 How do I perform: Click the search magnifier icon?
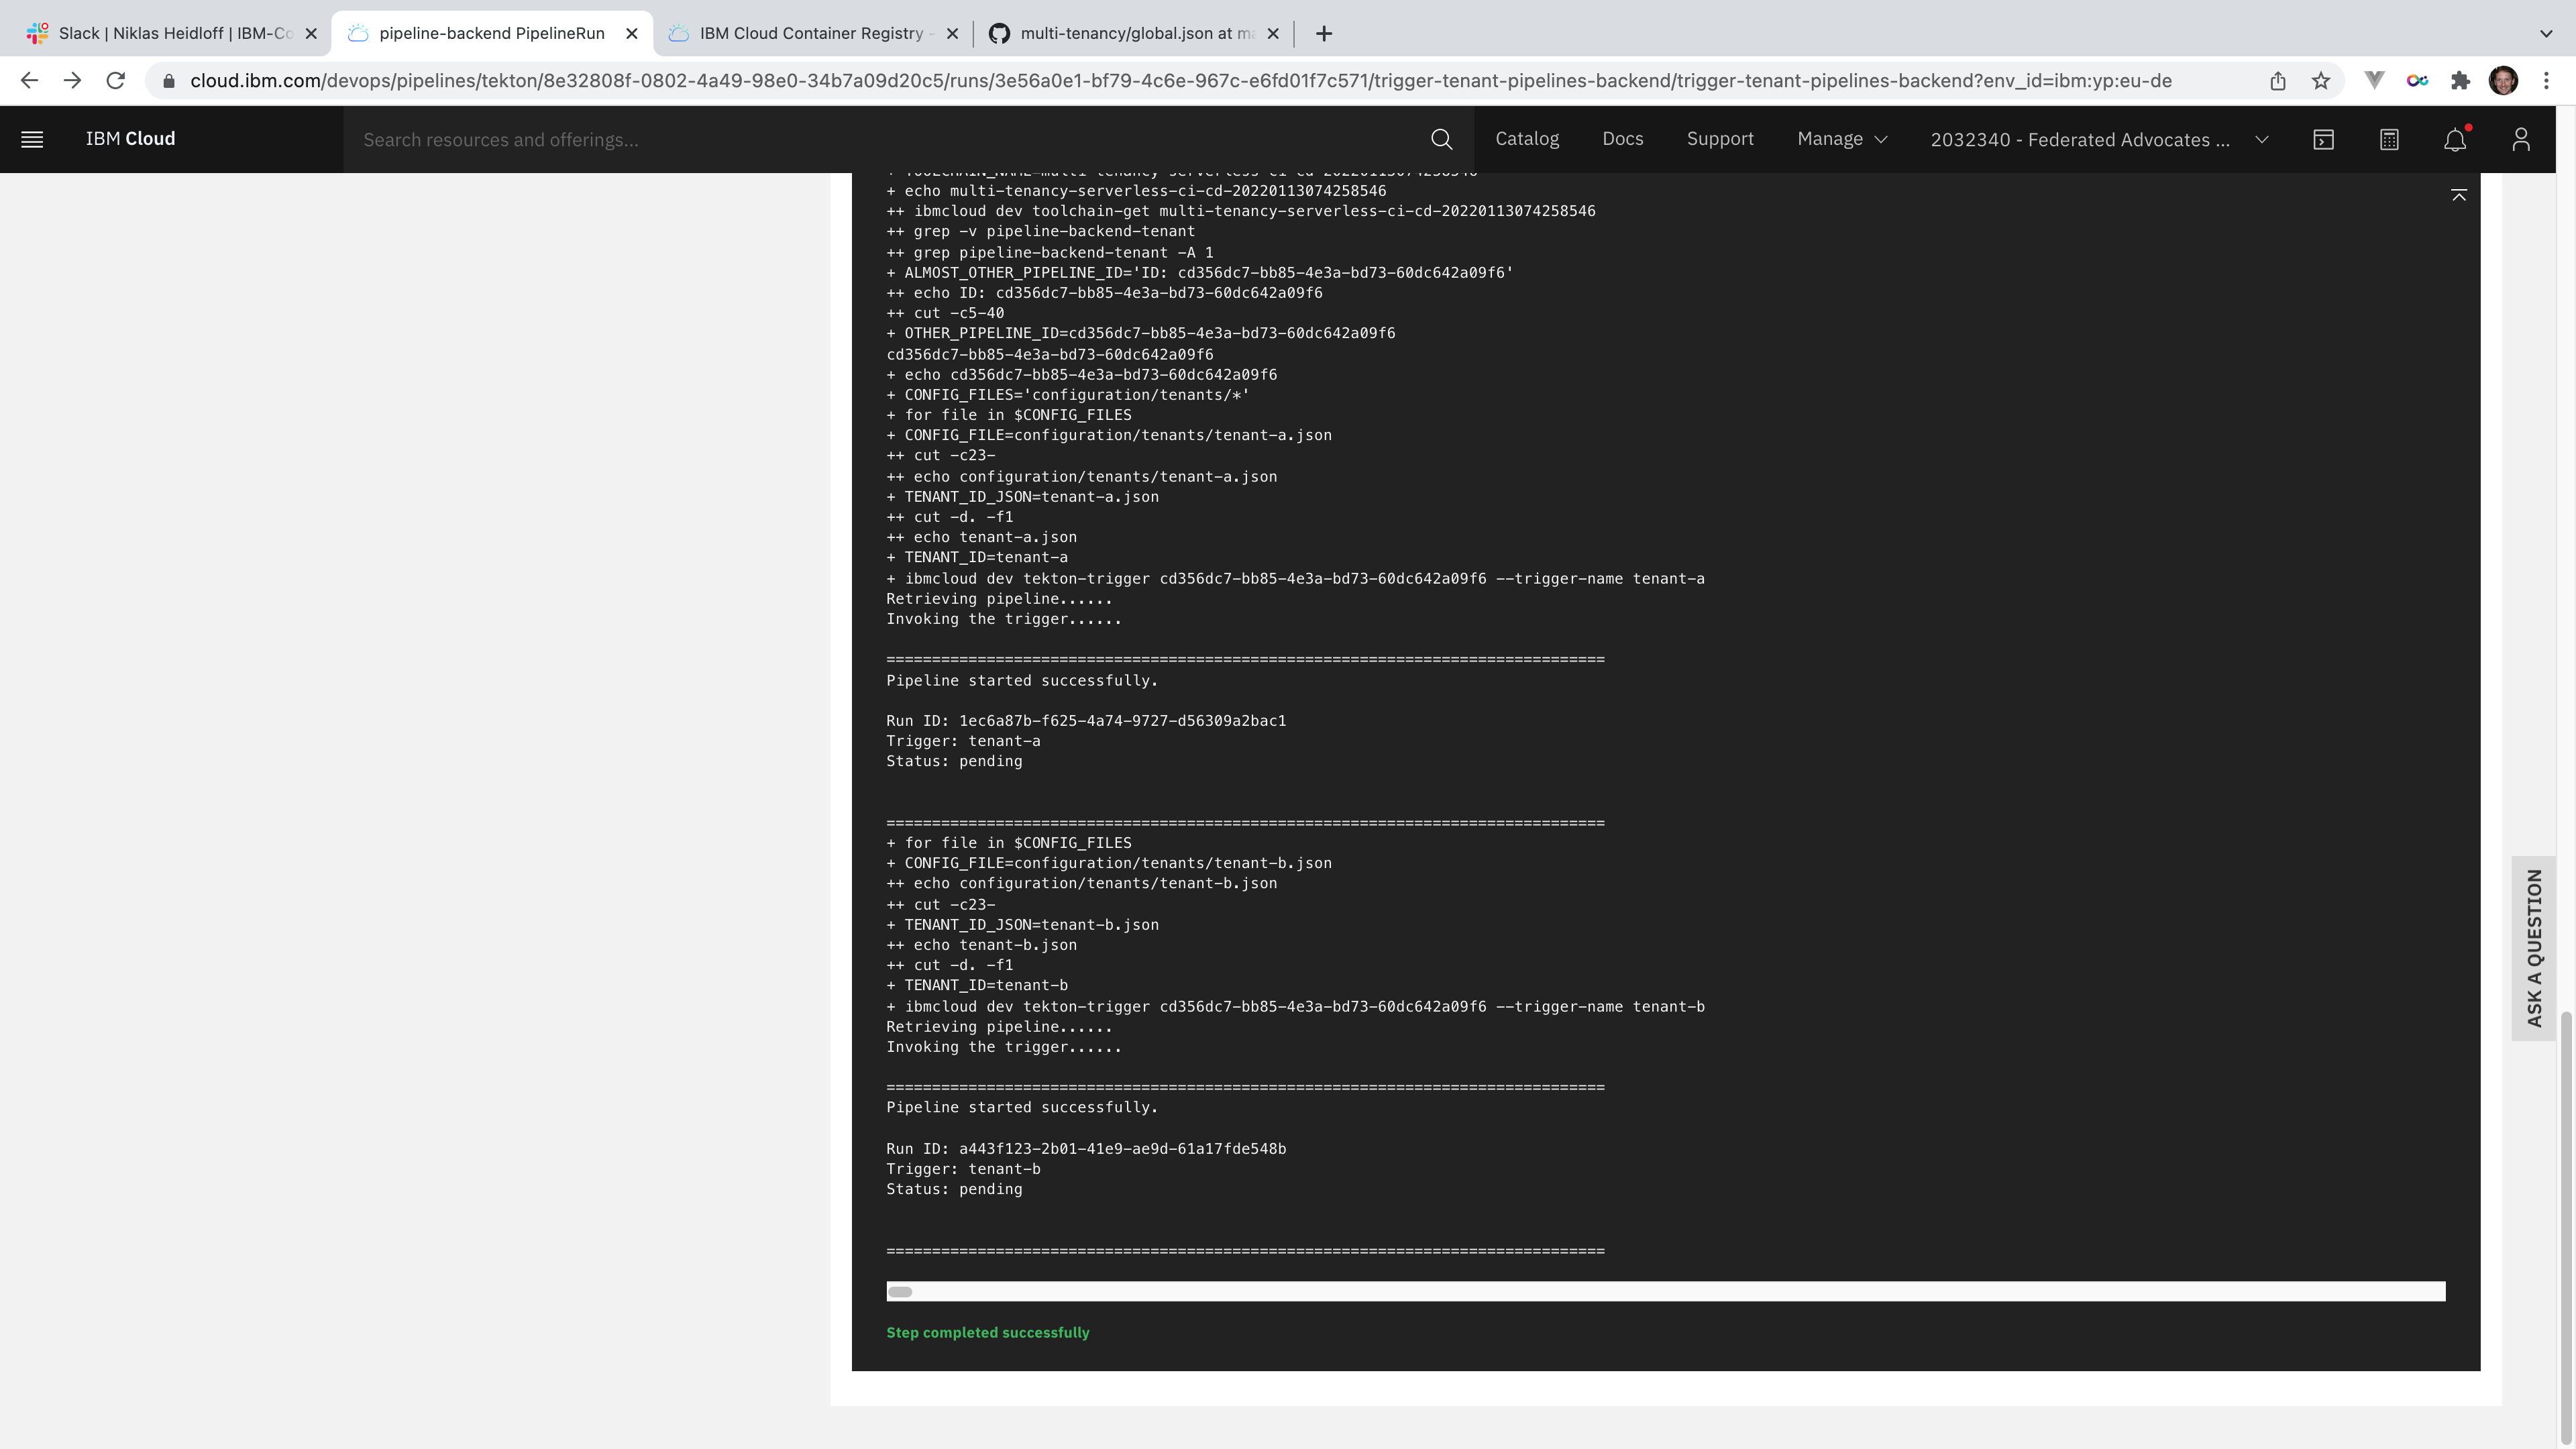pyautogui.click(x=1441, y=139)
